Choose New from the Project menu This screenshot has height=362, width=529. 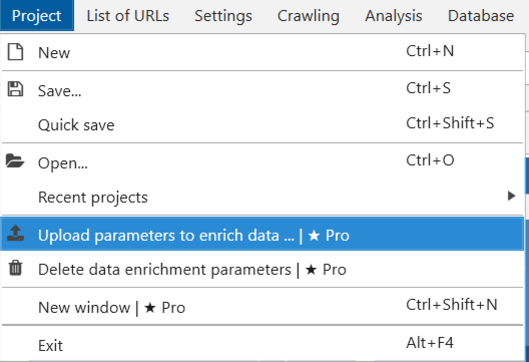[x=262, y=52]
